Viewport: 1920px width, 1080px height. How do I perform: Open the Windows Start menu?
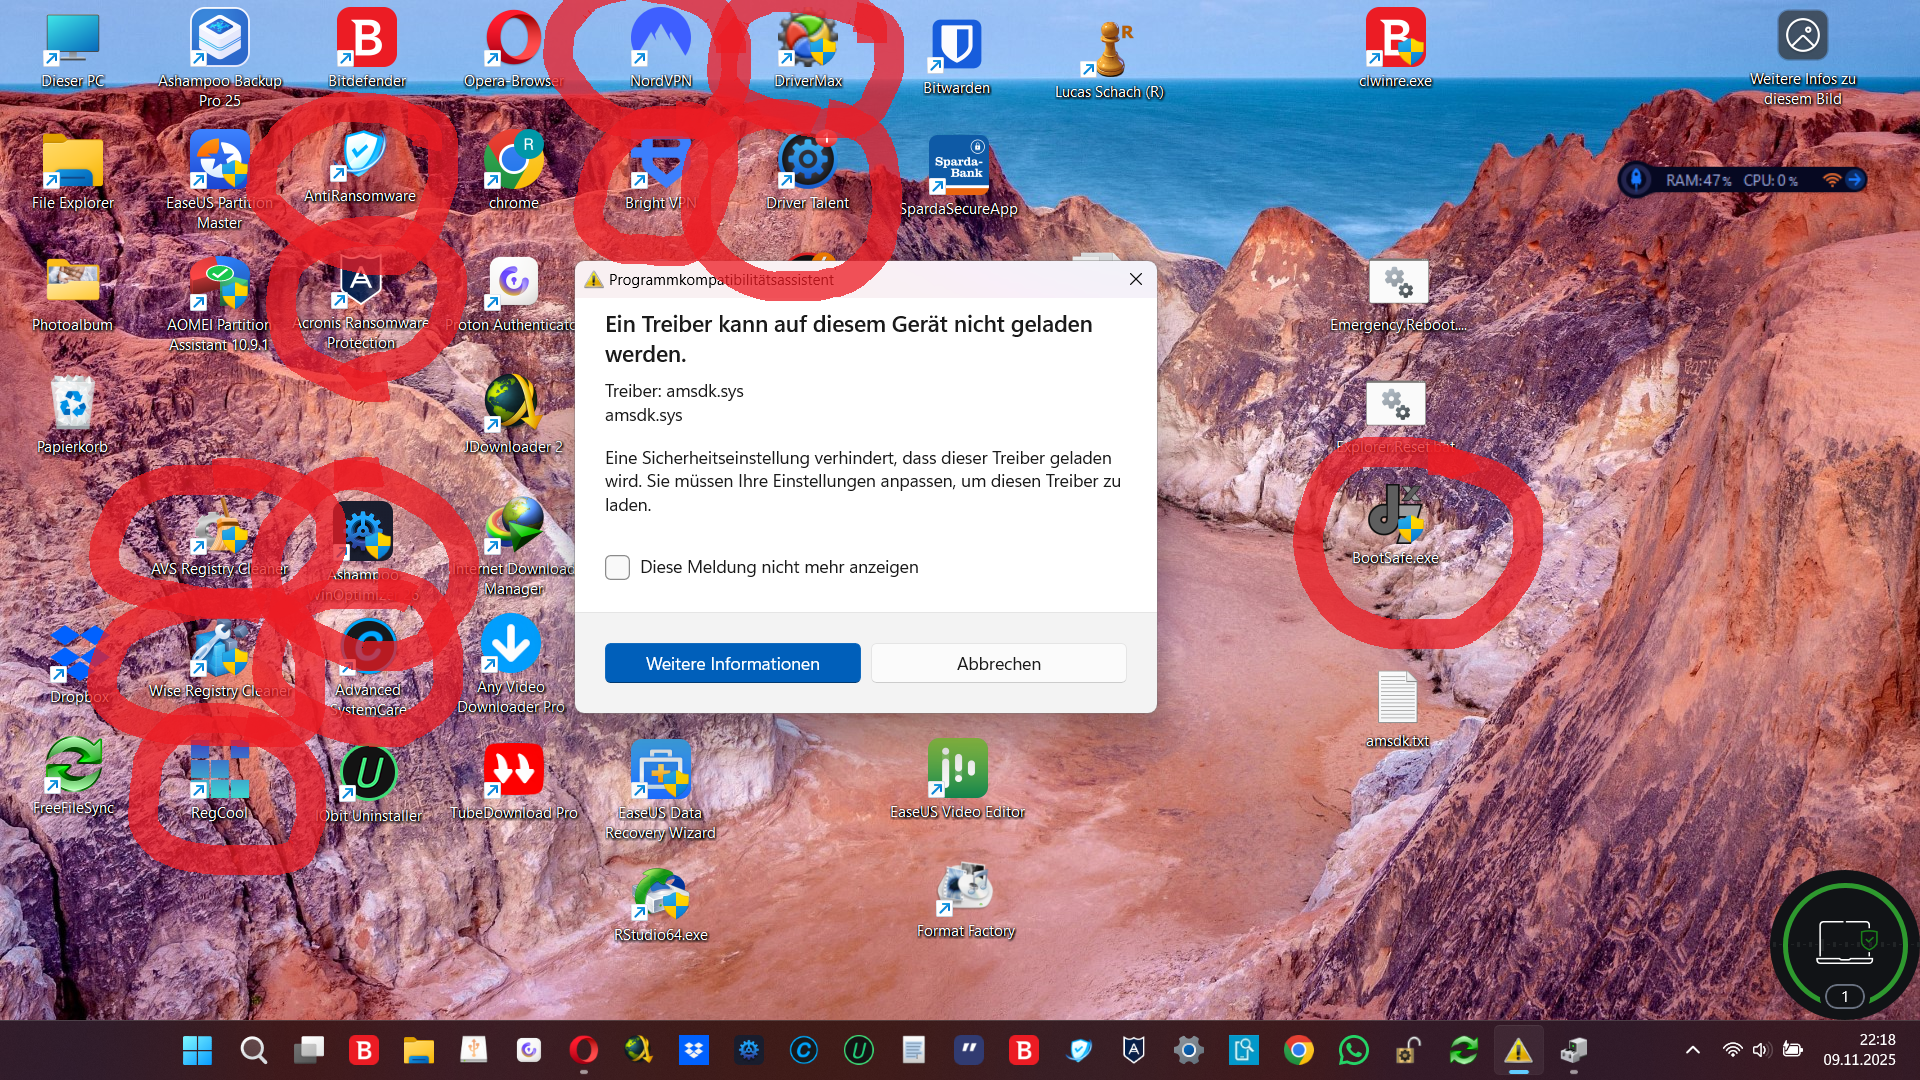point(197,1050)
